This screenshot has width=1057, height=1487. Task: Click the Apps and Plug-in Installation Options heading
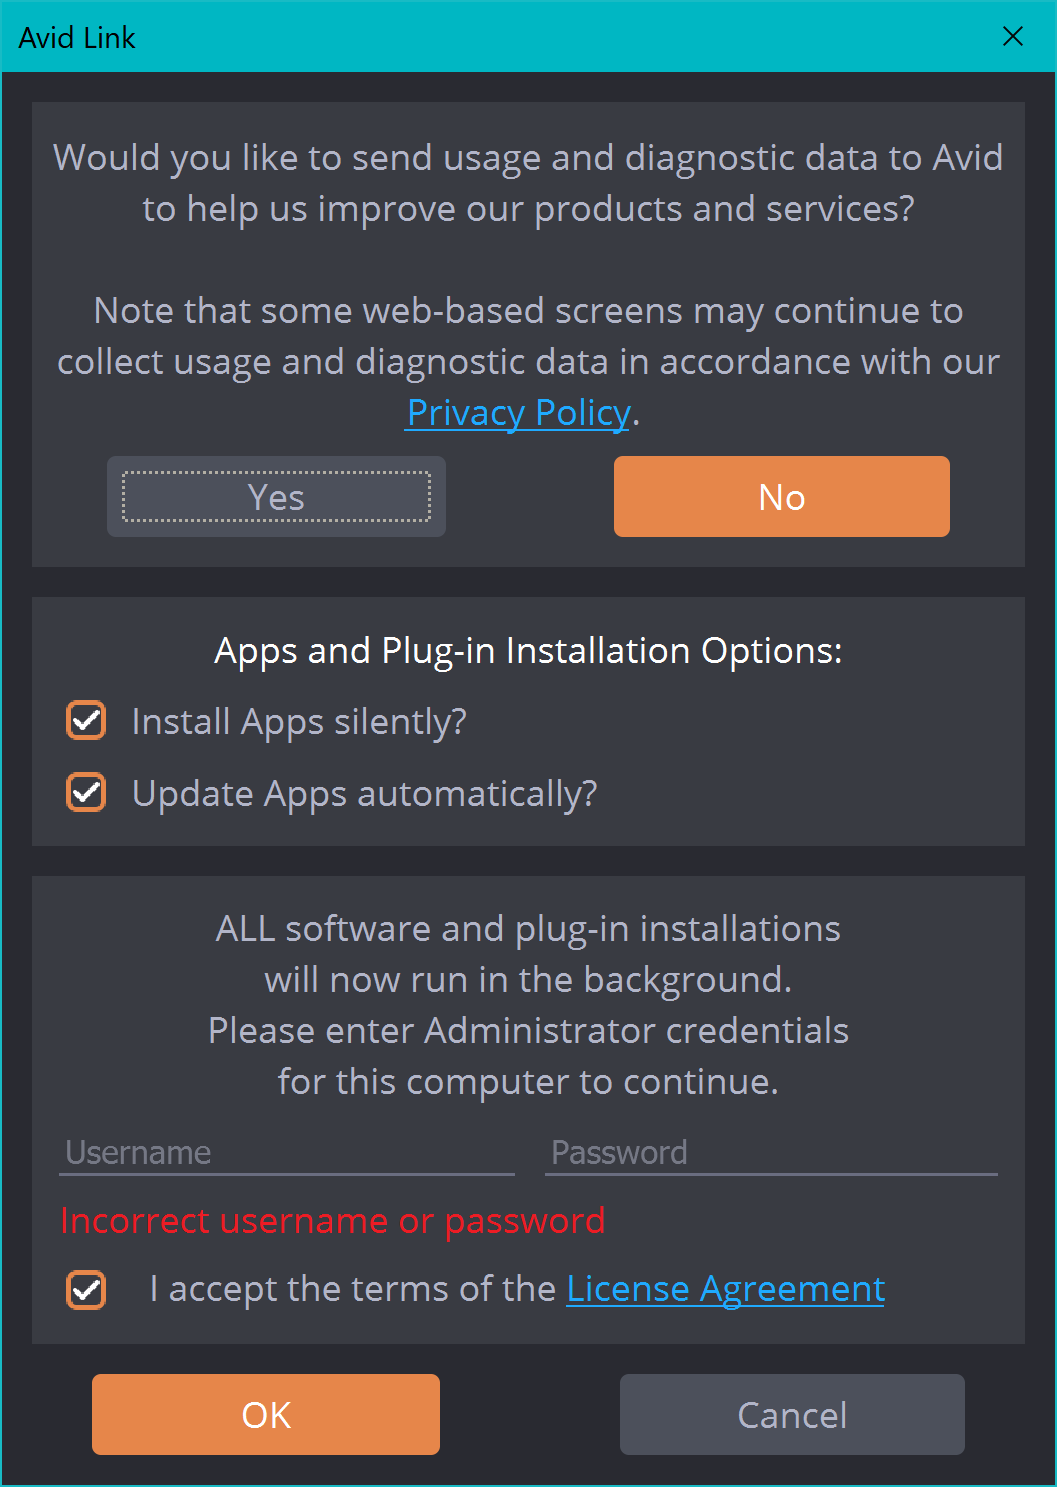pos(528,651)
